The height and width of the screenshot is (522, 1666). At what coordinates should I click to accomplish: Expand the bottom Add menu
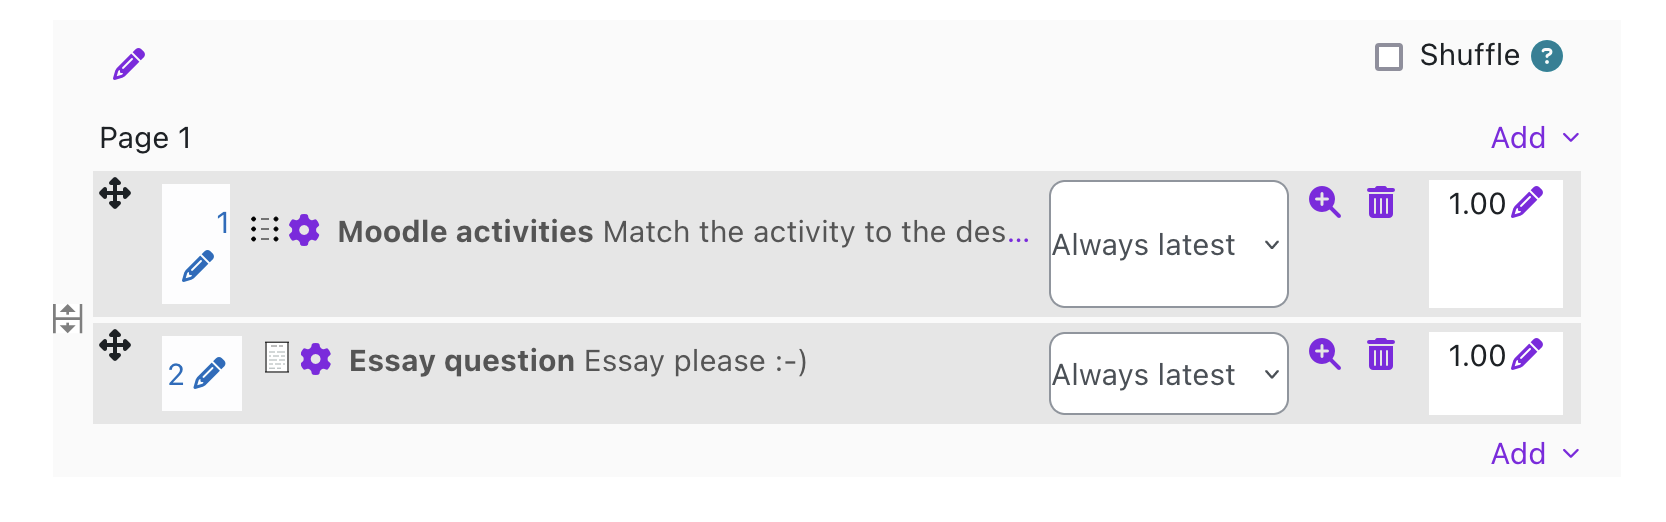(x=1535, y=454)
